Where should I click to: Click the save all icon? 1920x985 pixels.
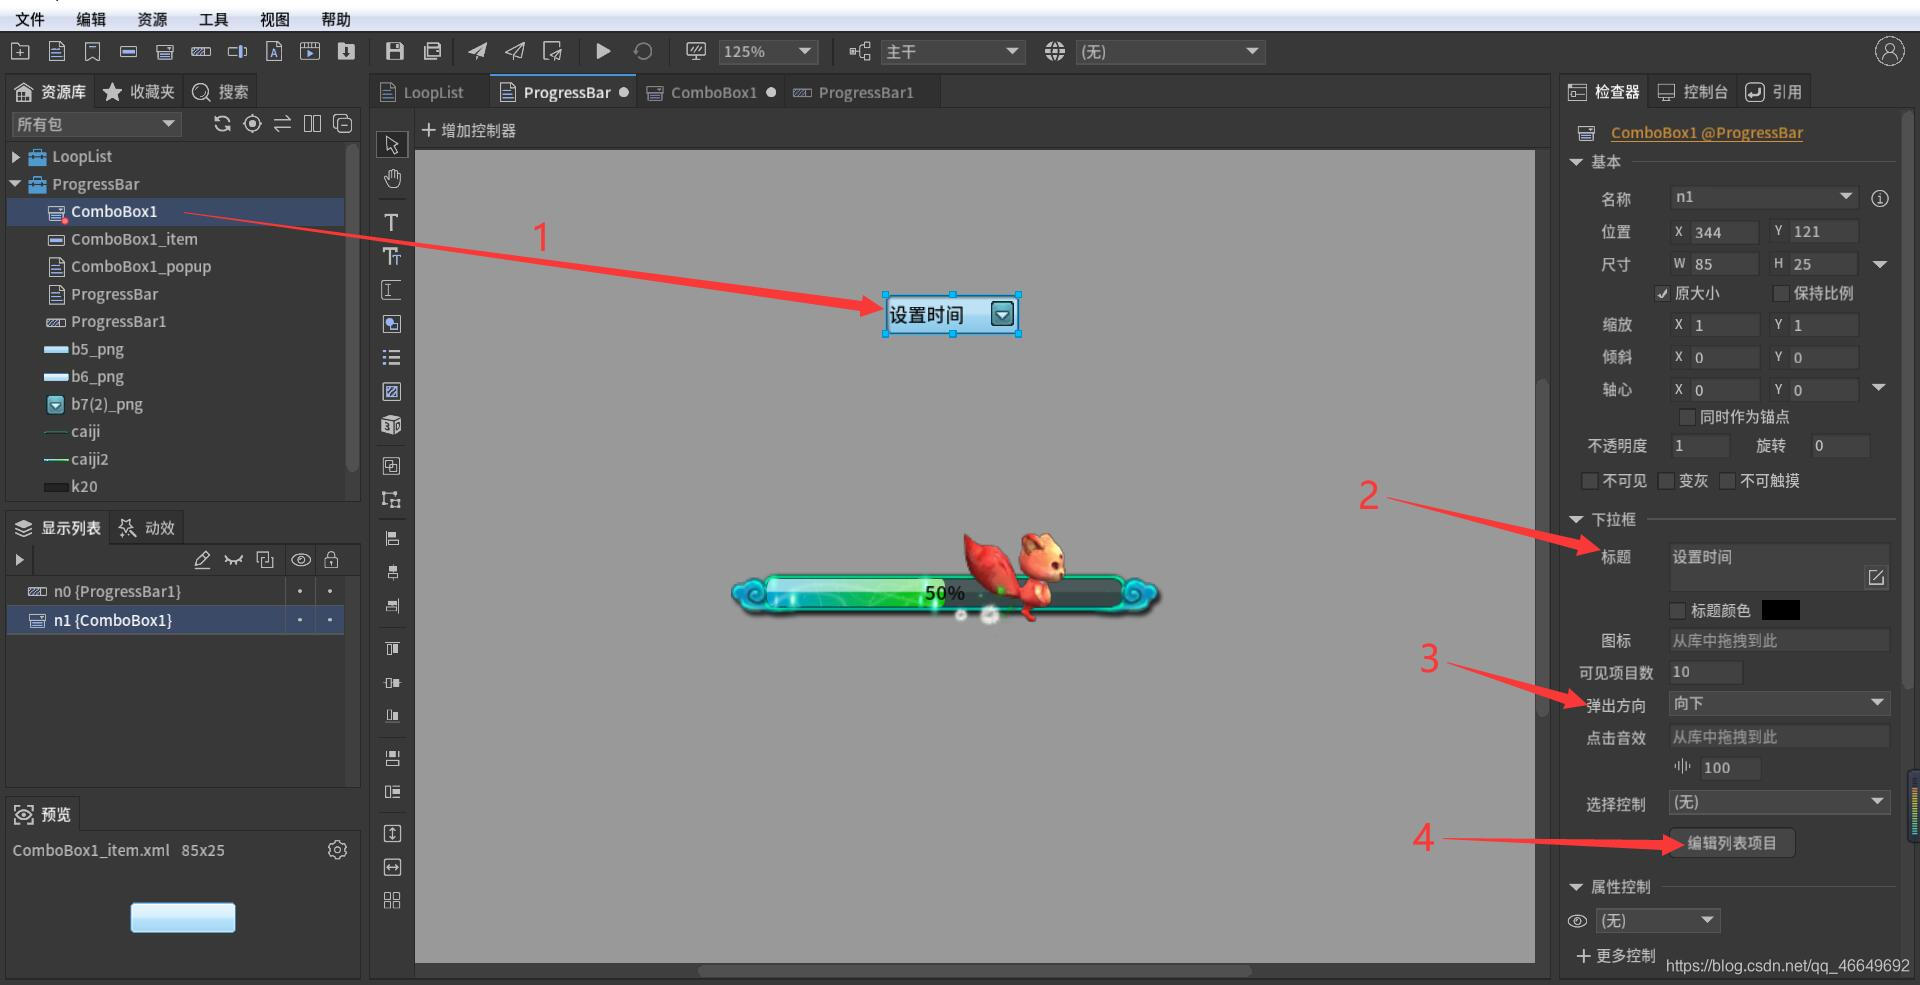(x=432, y=51)
